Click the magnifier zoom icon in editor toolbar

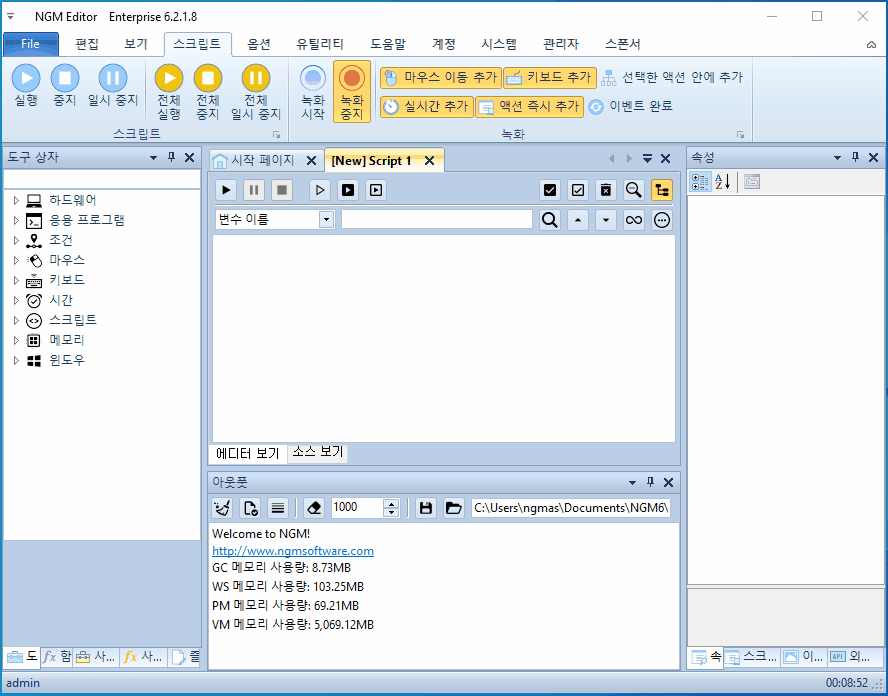click(634, 190)
